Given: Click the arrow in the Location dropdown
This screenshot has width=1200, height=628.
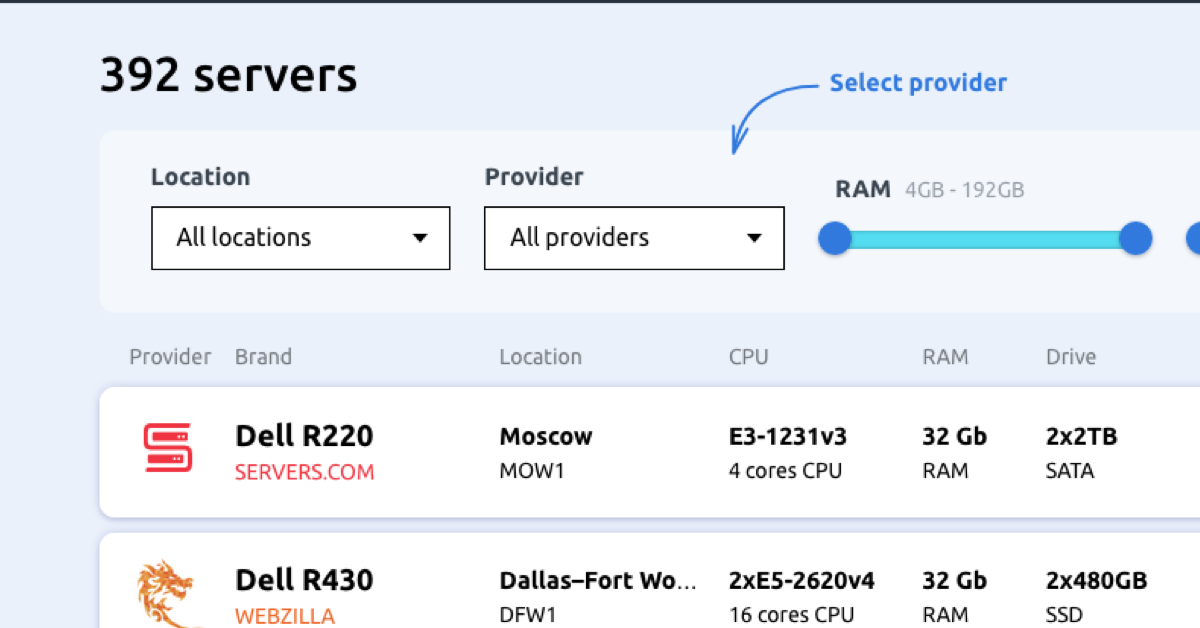Looking at the screenshot, I should (x=421, y=238).
